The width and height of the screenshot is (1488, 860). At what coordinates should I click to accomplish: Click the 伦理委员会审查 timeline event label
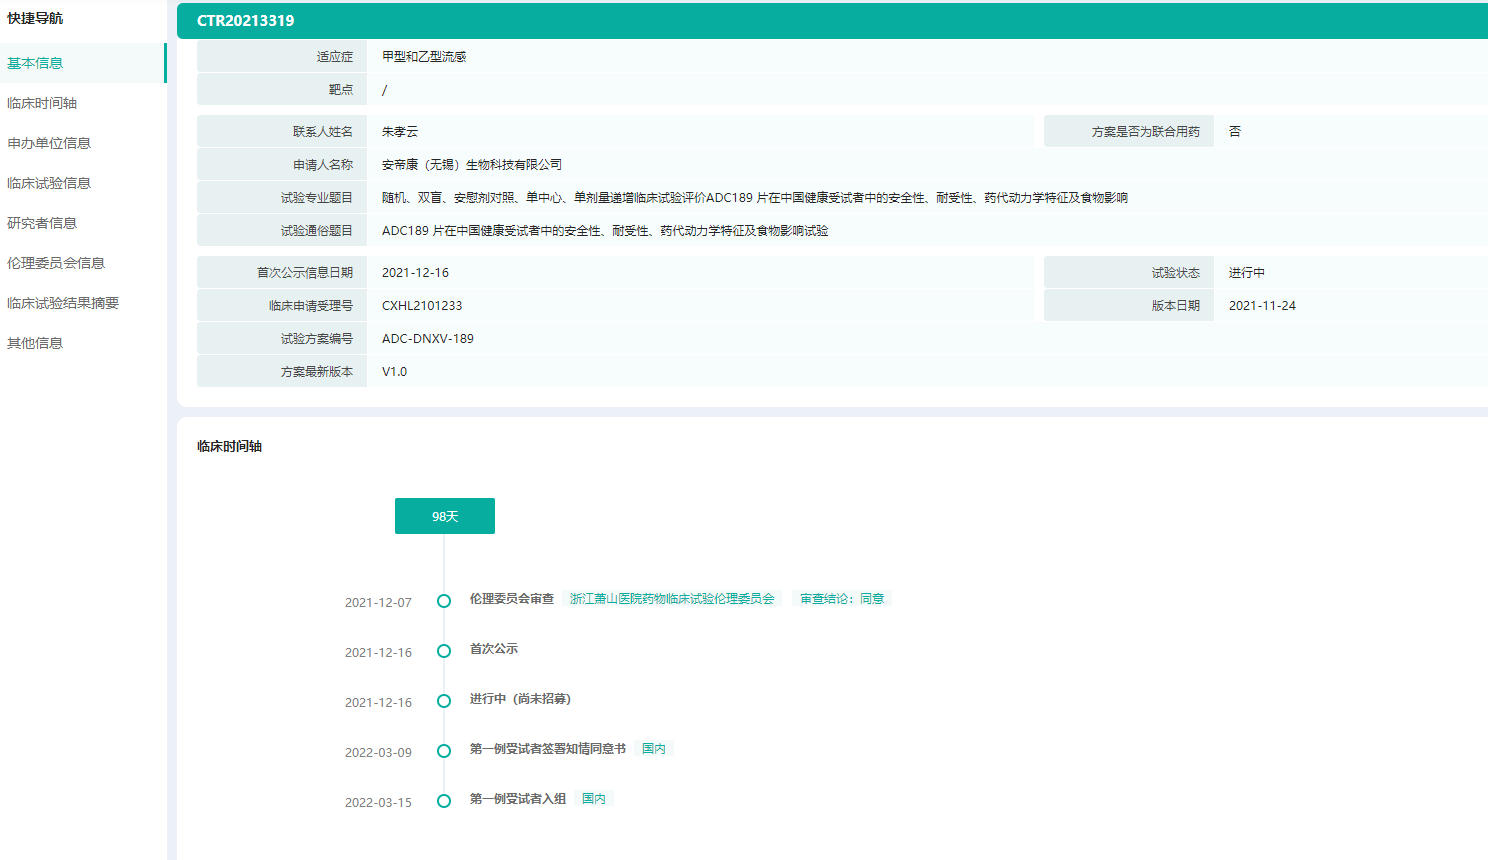(x=512, y=599)
